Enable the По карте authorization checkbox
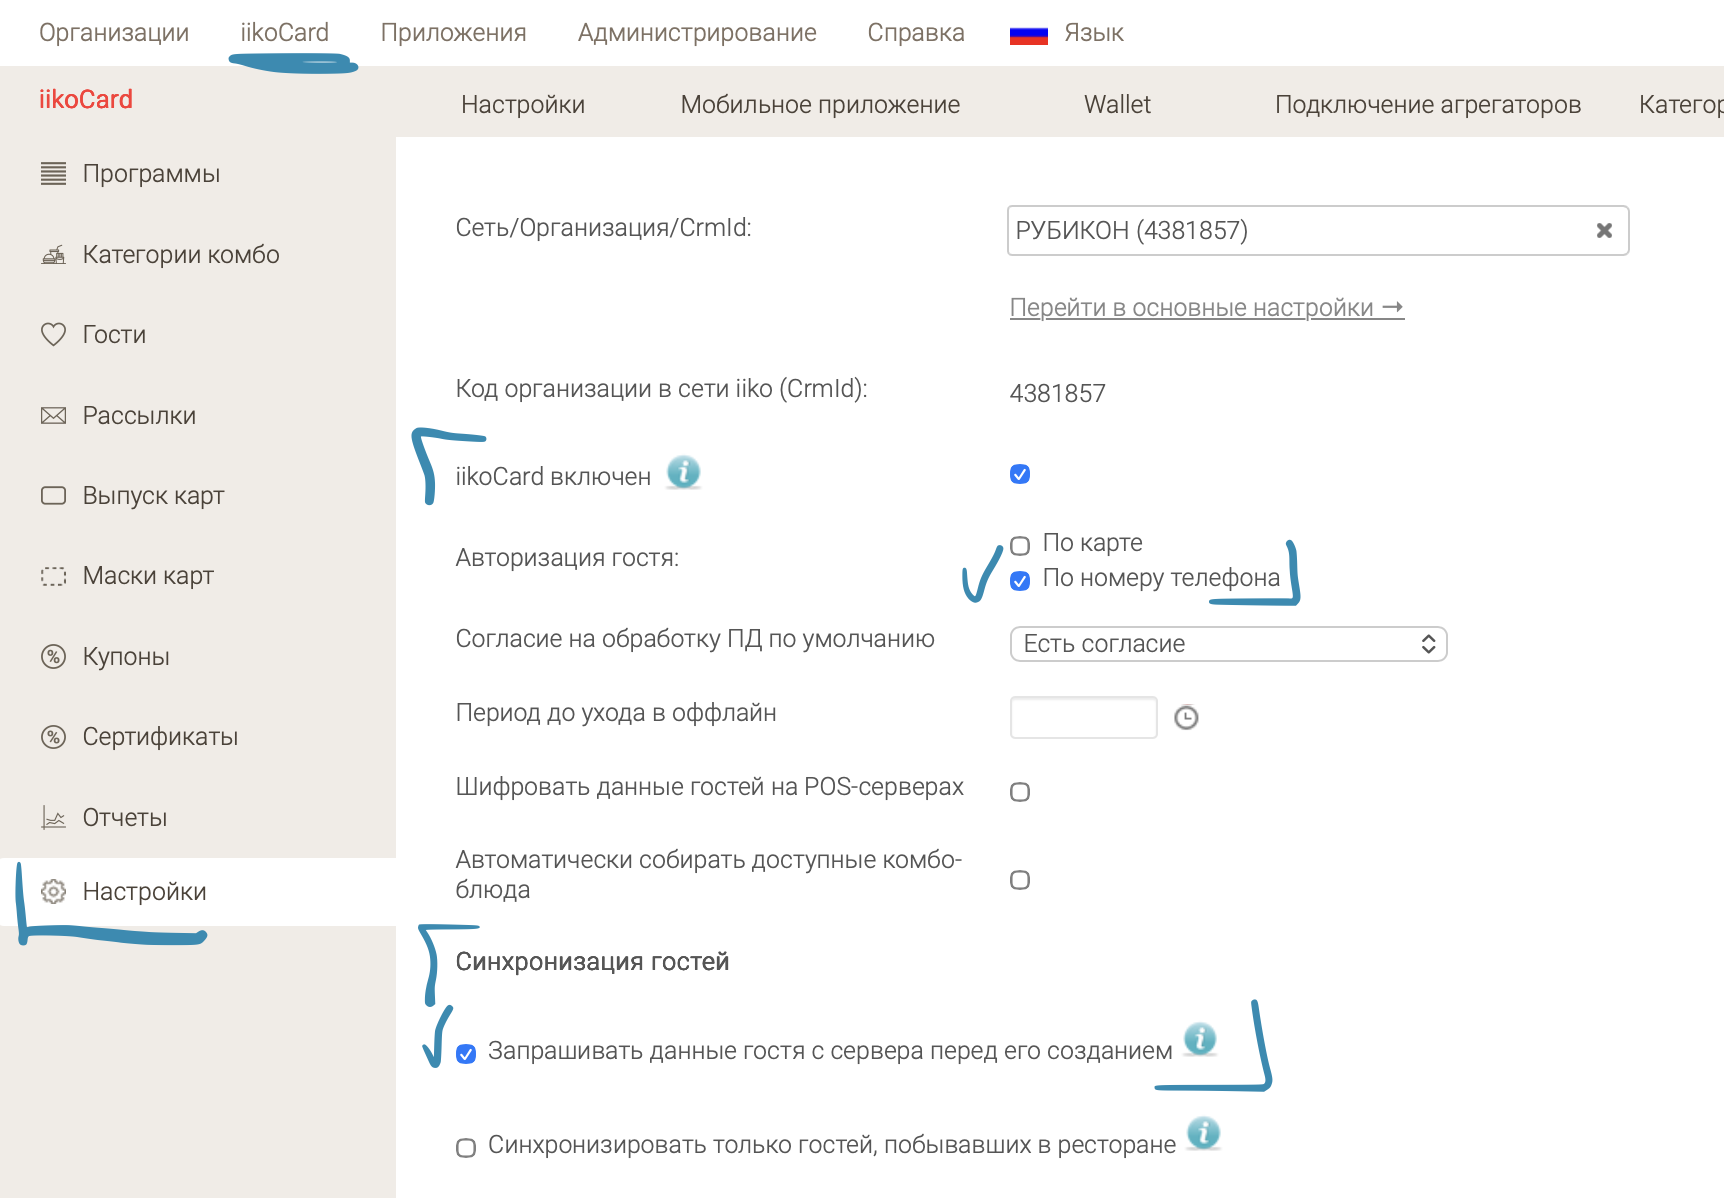Screen dimensions: 1724x1198 (x=1020, y=546)
